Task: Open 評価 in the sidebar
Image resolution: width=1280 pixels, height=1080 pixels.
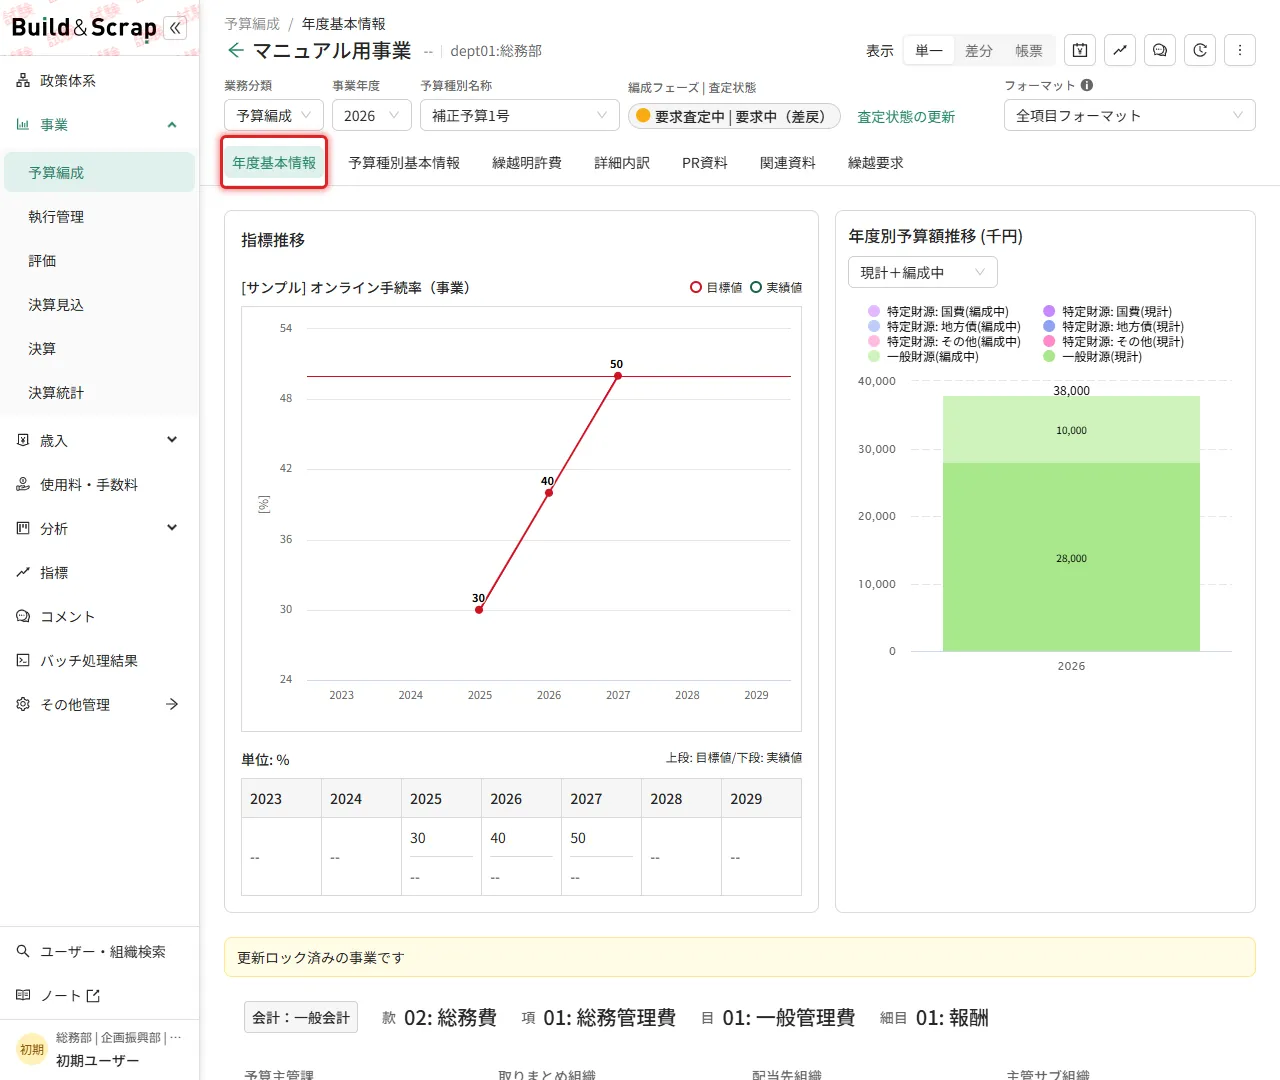Action: pos(99,261)
